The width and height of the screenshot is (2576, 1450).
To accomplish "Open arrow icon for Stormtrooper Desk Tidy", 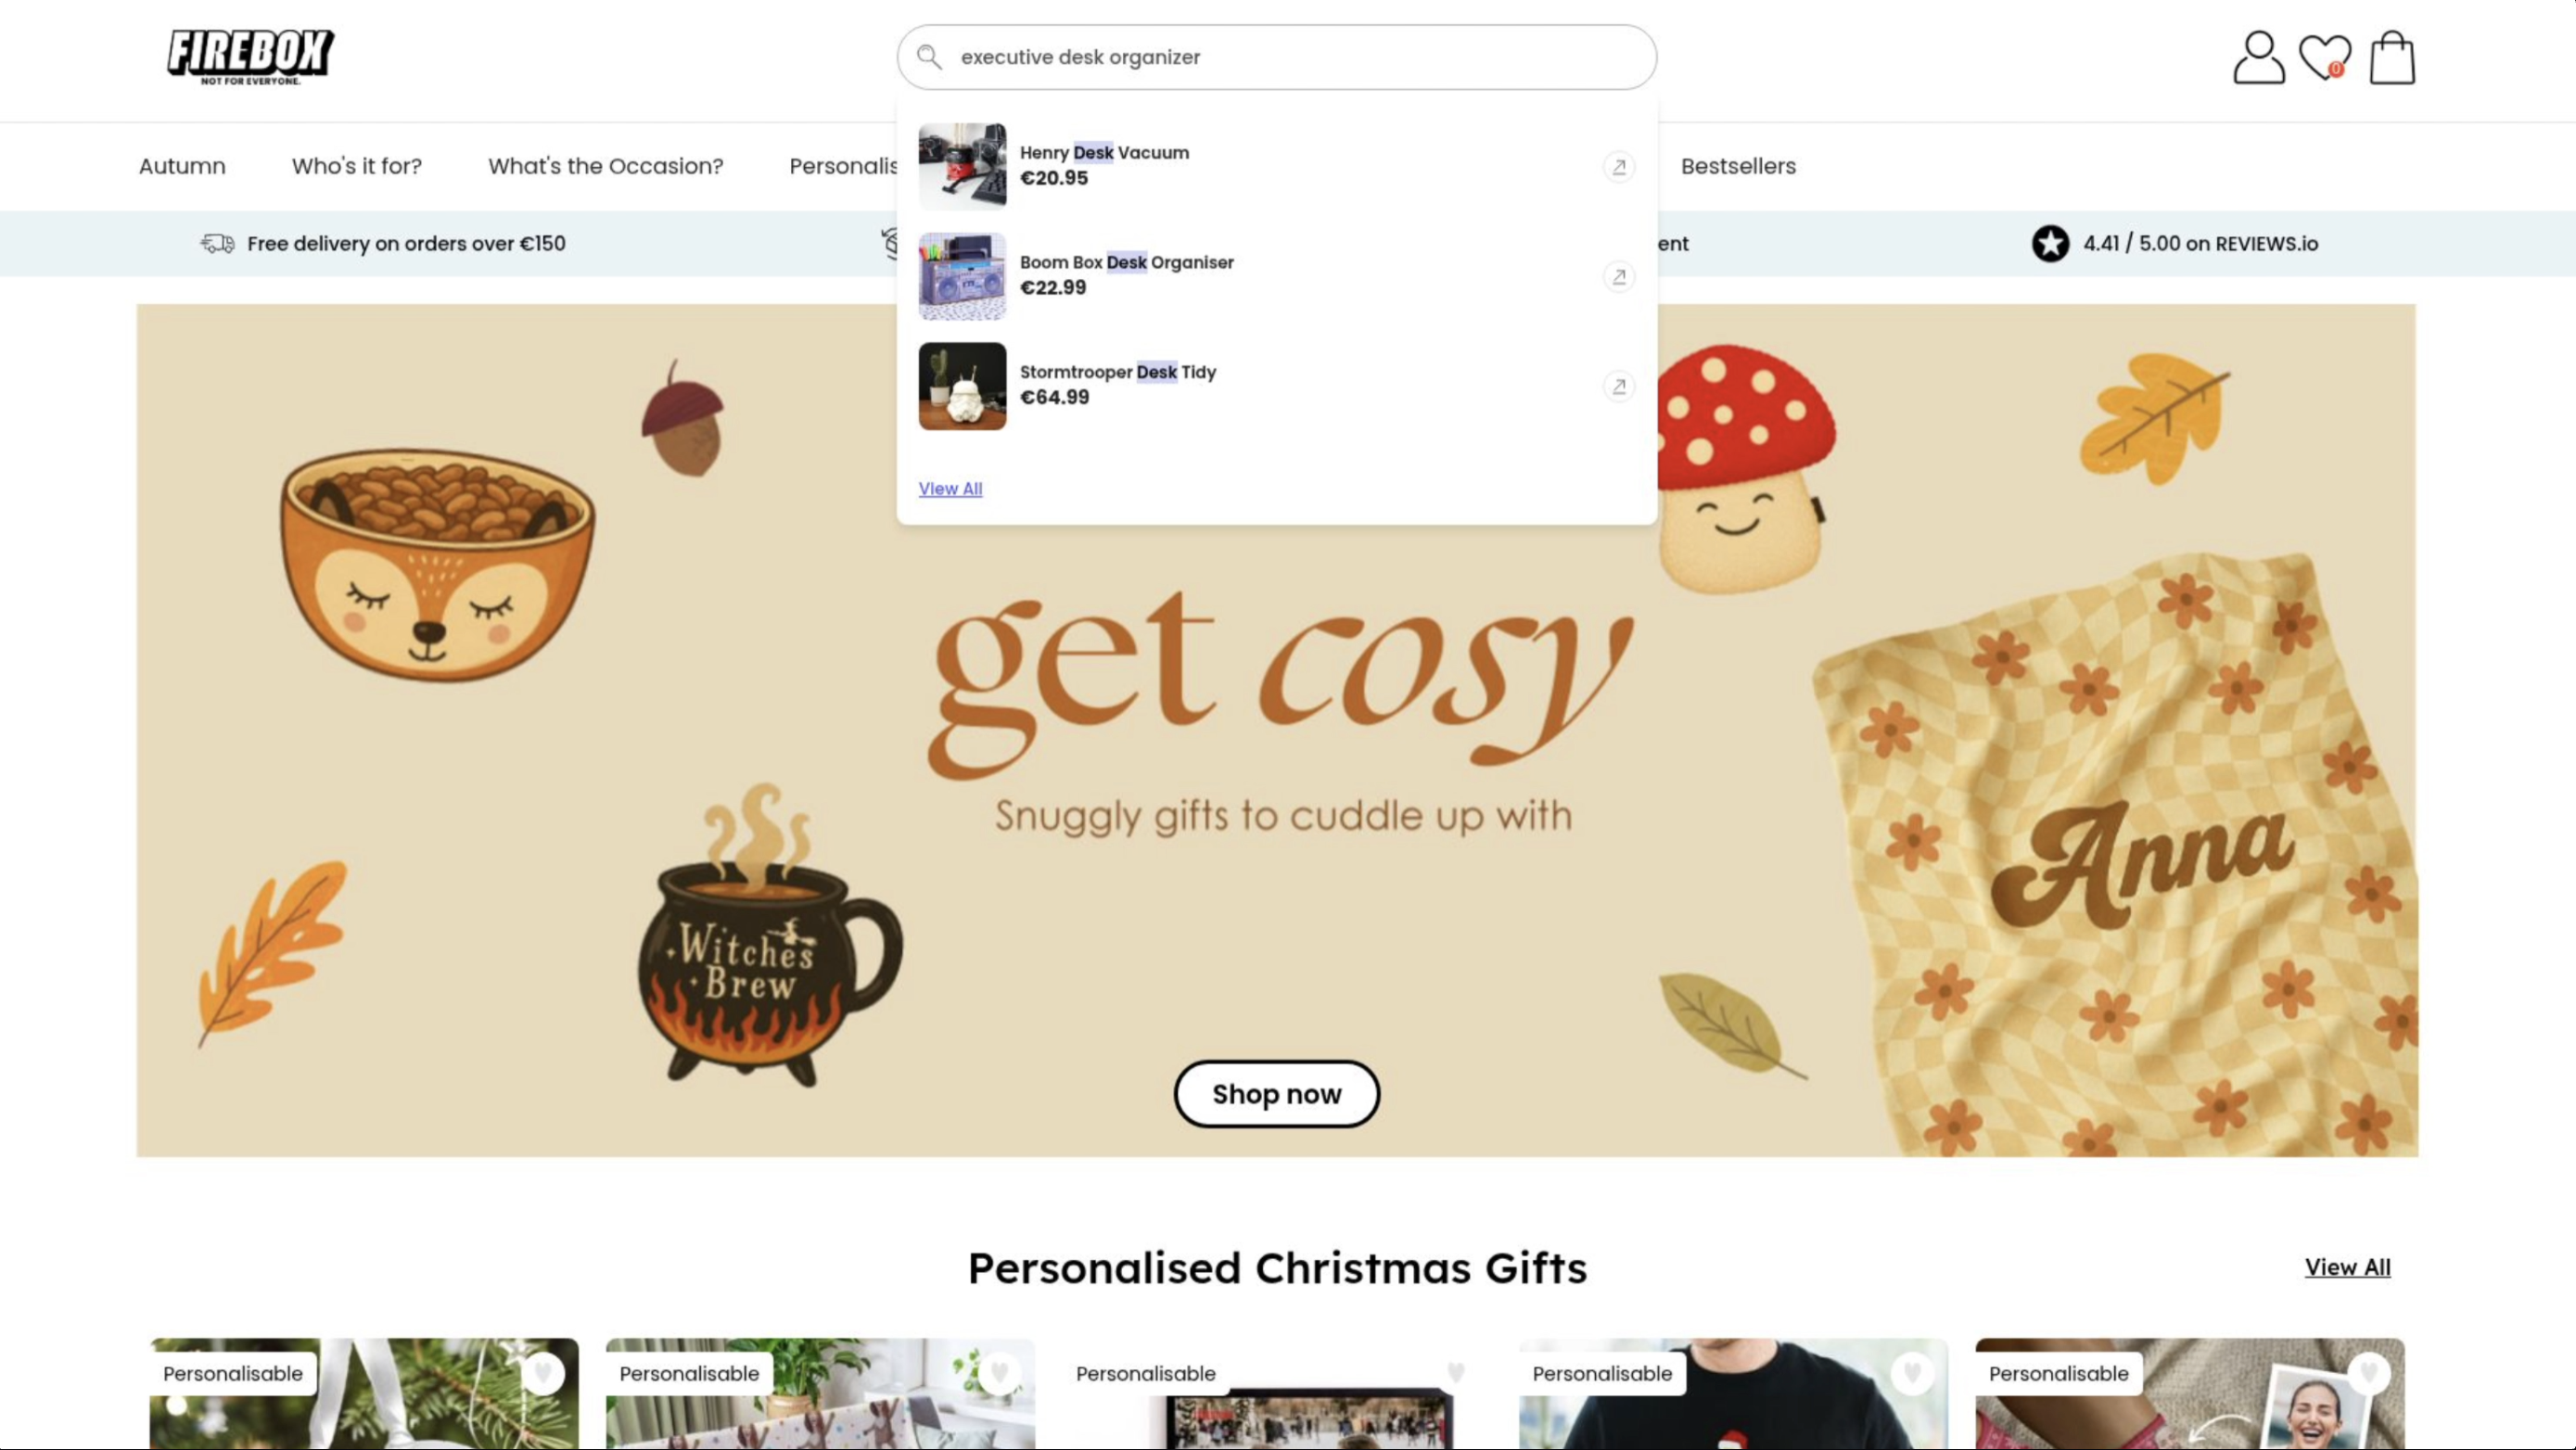I will [1618, 386].
